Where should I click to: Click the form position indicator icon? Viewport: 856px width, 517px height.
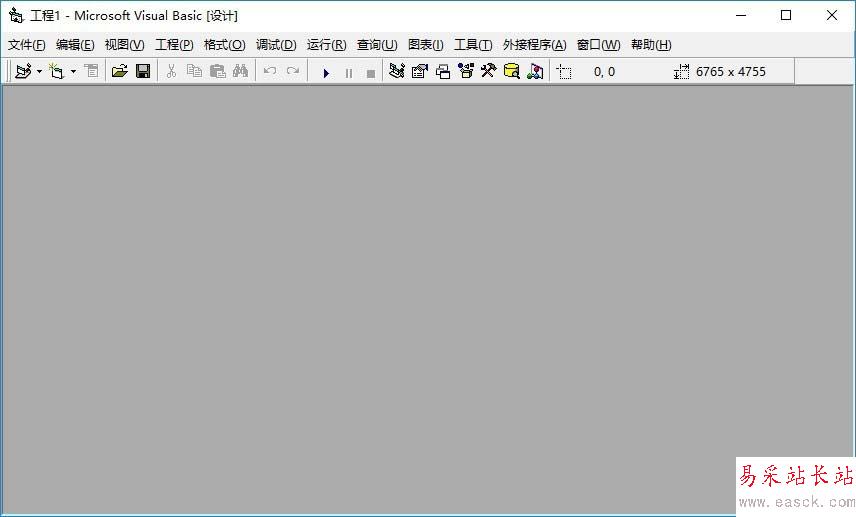564,72
